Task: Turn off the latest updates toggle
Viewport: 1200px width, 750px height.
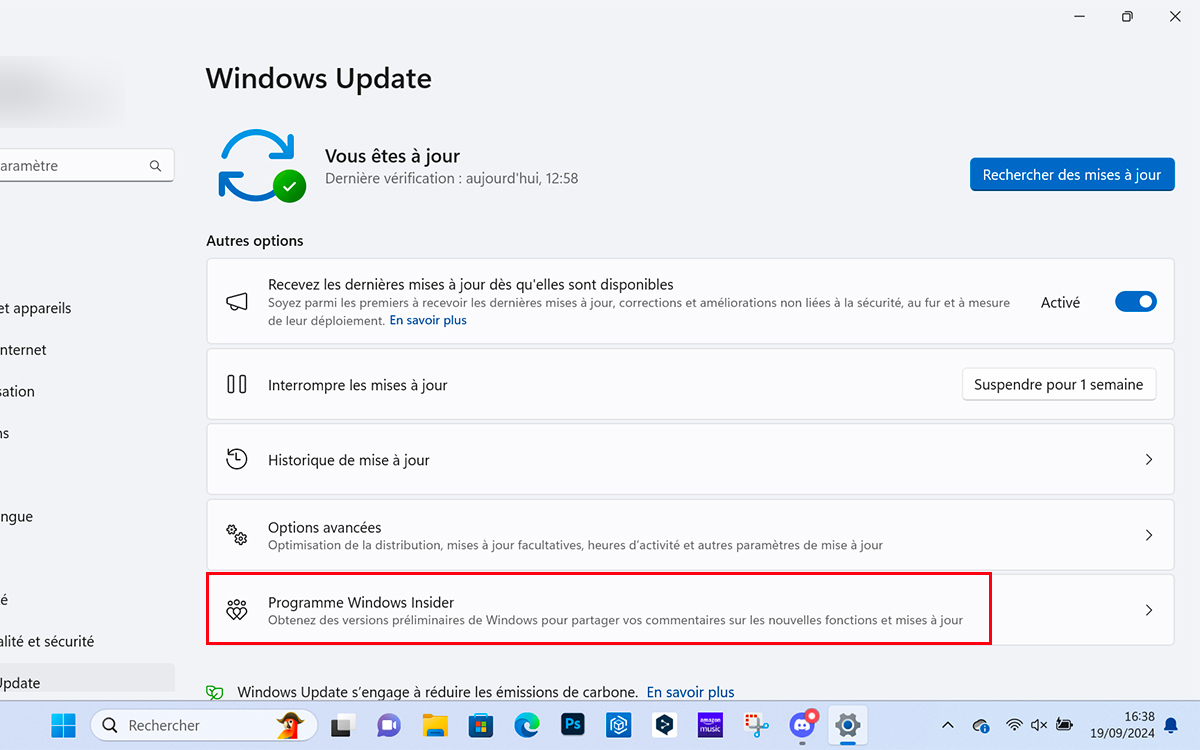Action: point(1136,302)
